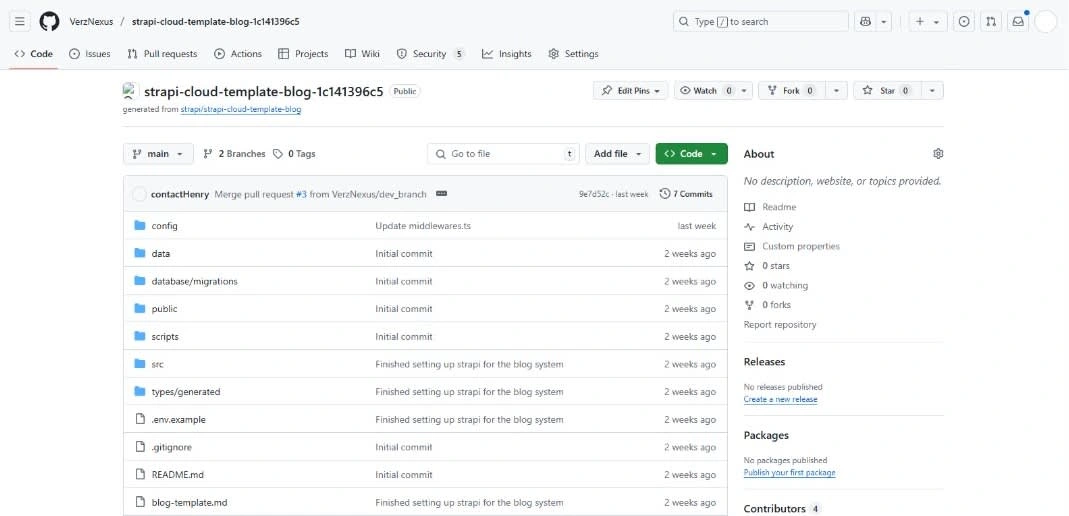The height and width of the screenshot is (516, 1069).
Task: Open the Create new plus dropdown
Action: tap(927, 22)
